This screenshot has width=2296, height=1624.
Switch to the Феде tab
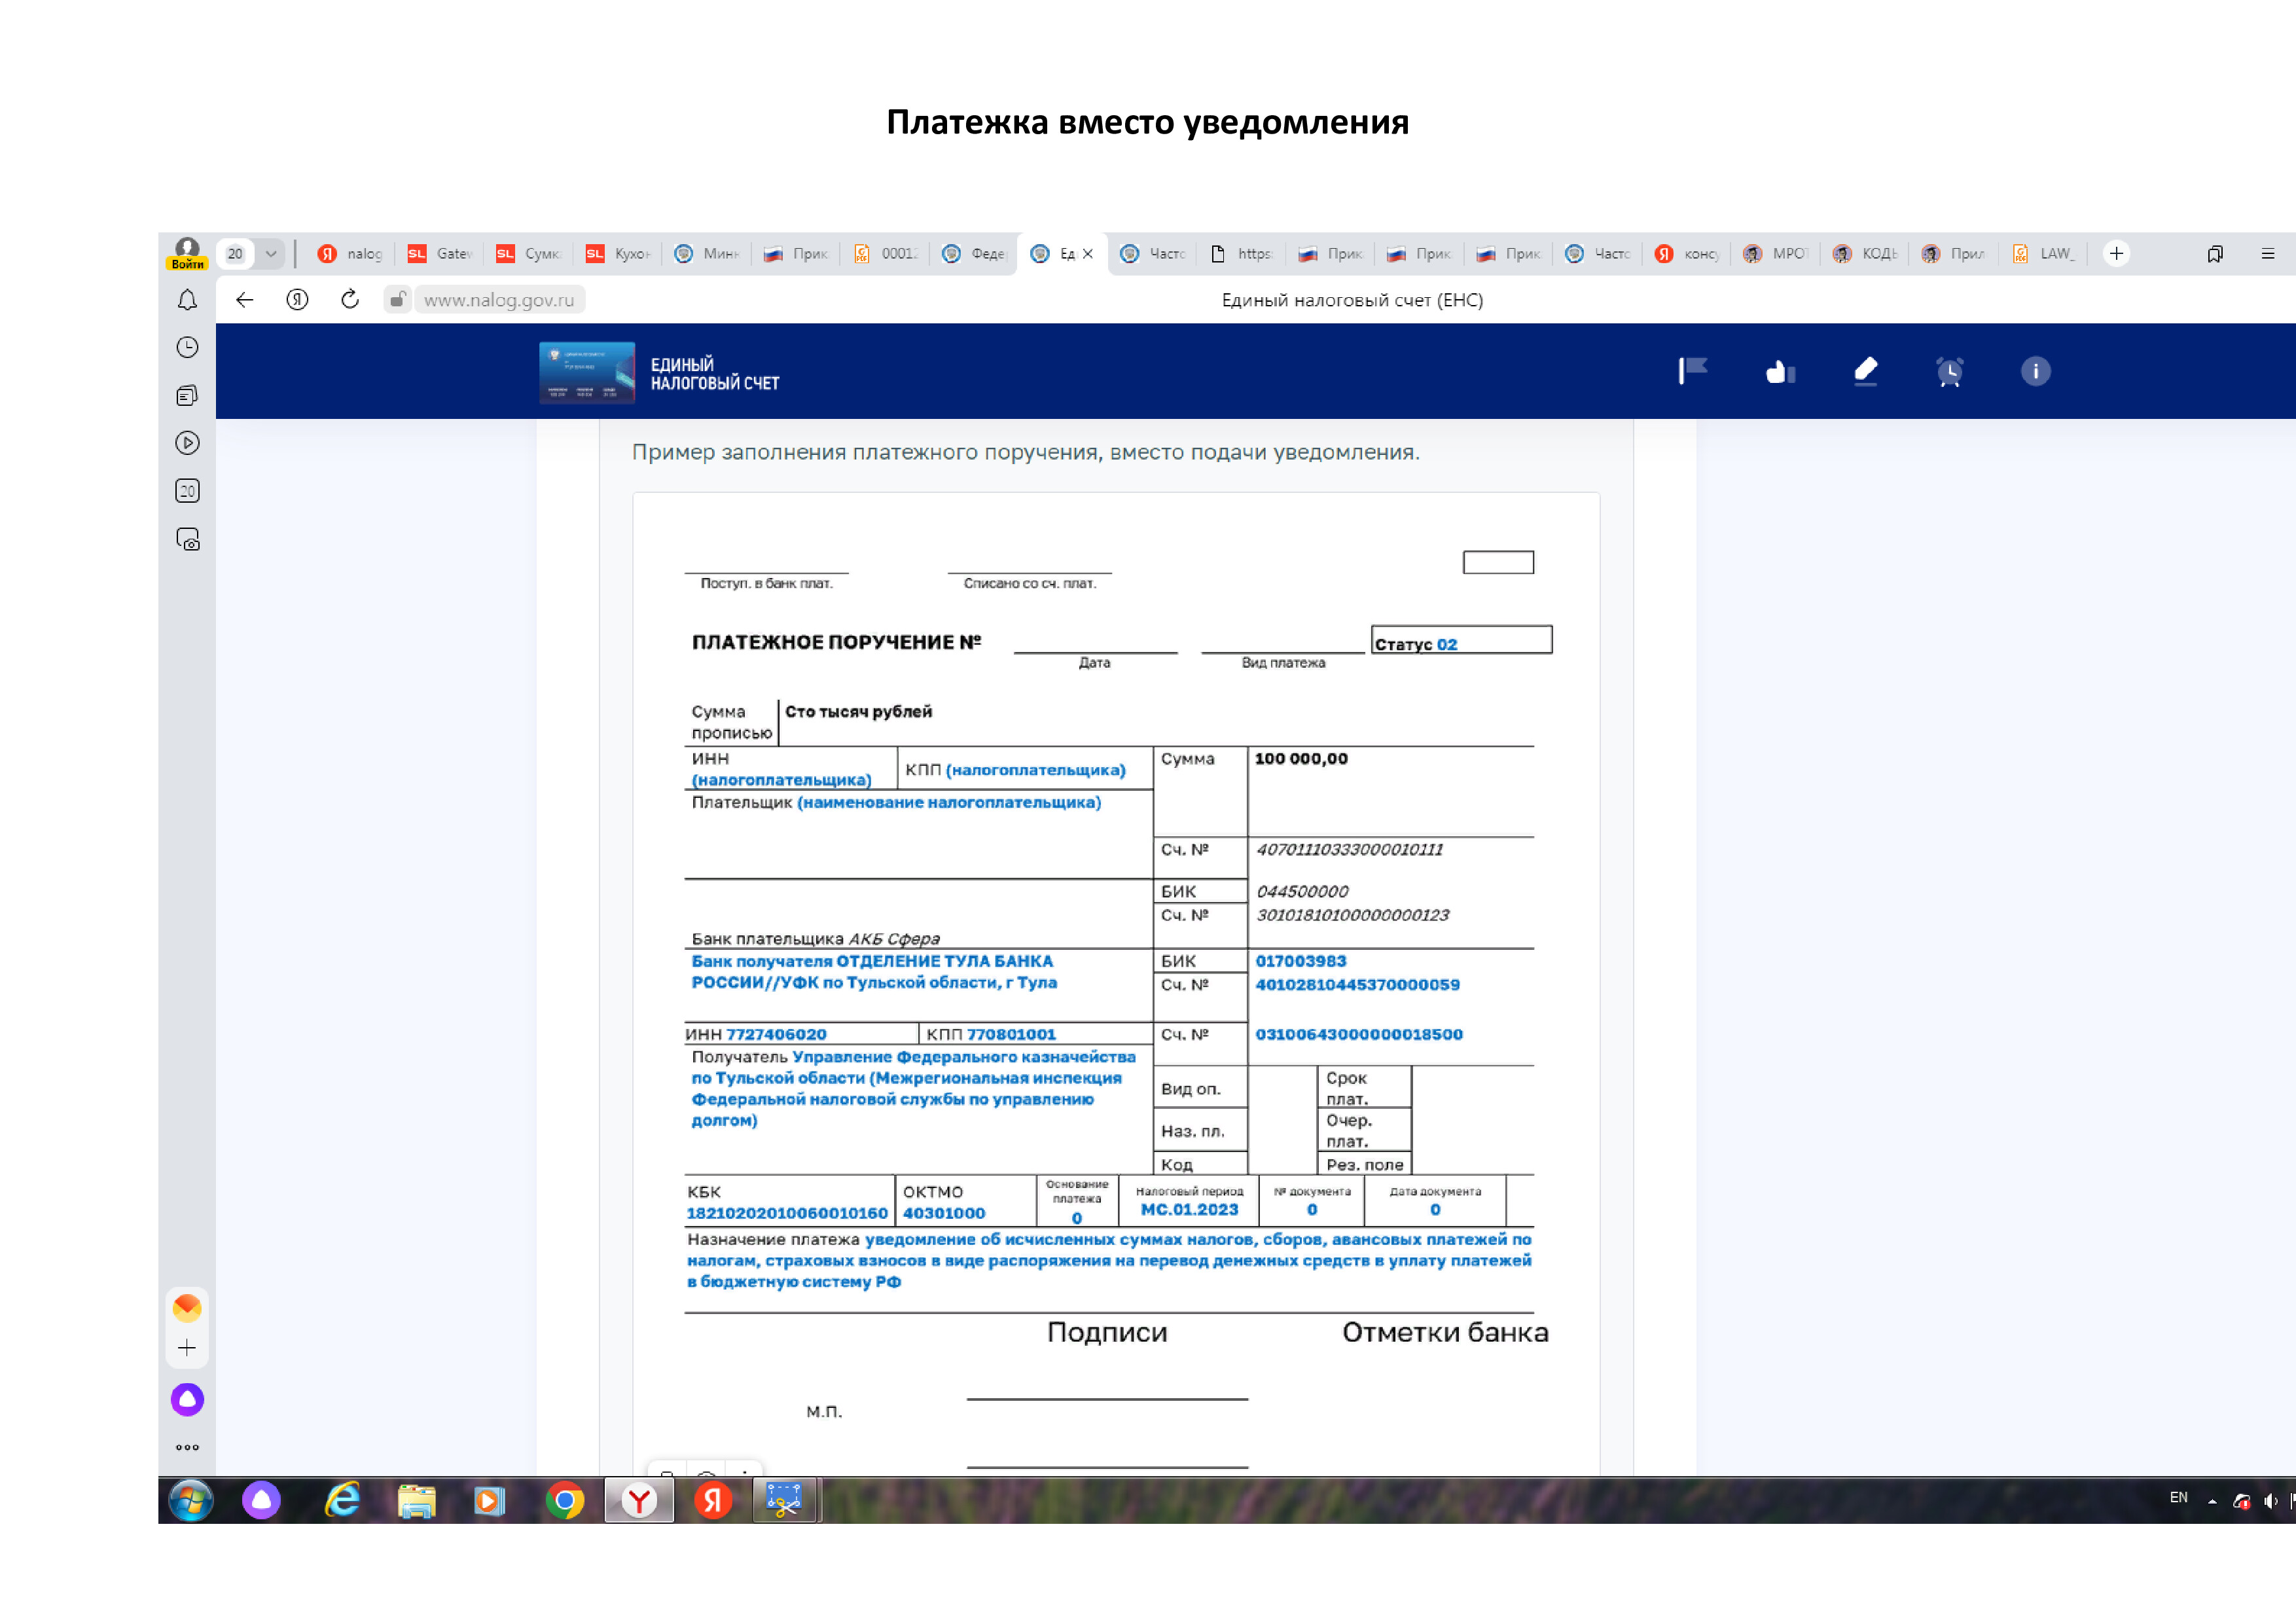tap(974, 254)
